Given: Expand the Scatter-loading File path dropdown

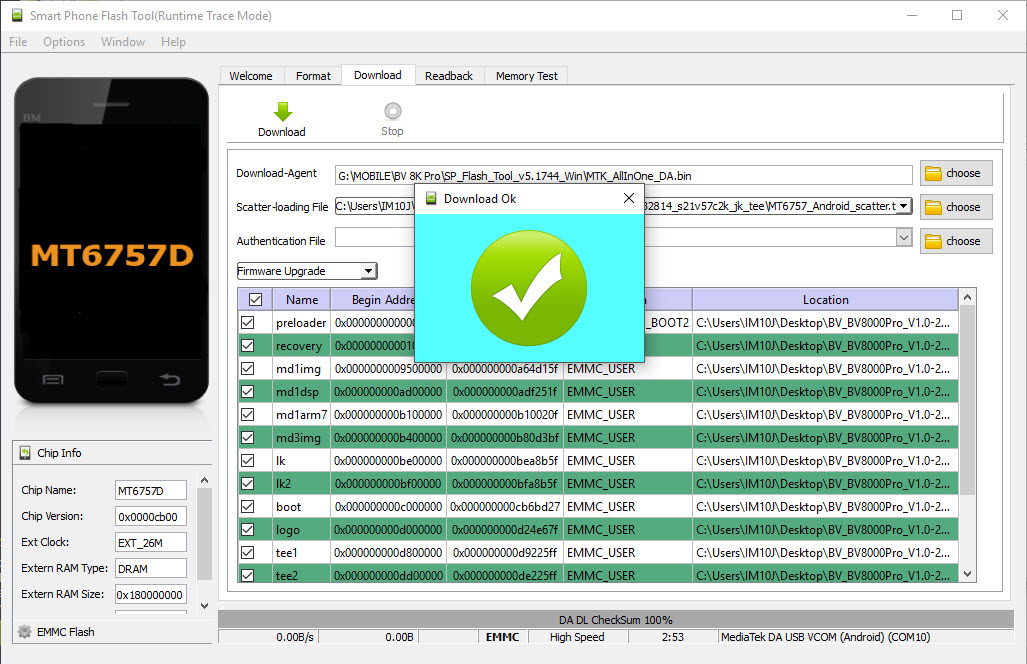Looking at the screenshot, I should (x=903, y=206).
